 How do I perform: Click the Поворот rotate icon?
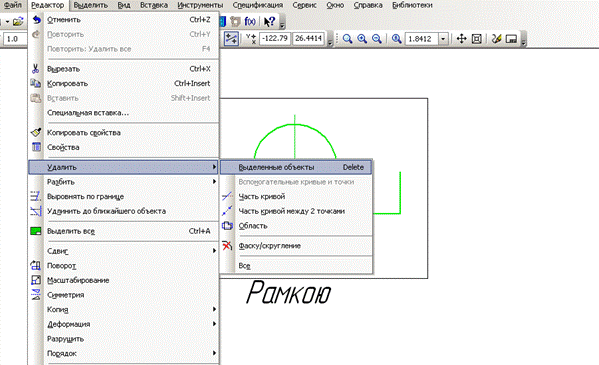click(36, 265)
